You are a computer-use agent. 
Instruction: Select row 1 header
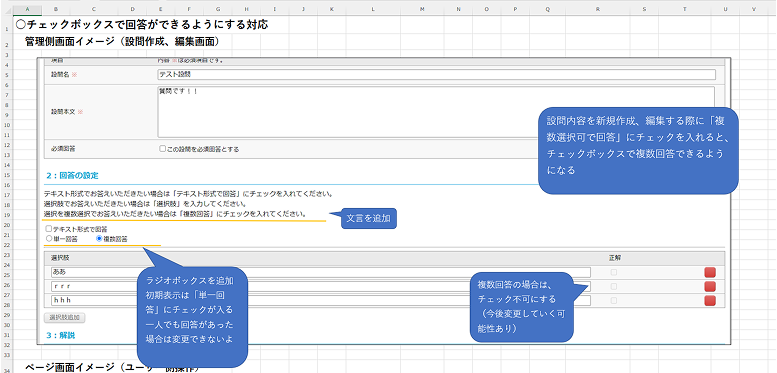pyautogui.click(x=6, y=24)
